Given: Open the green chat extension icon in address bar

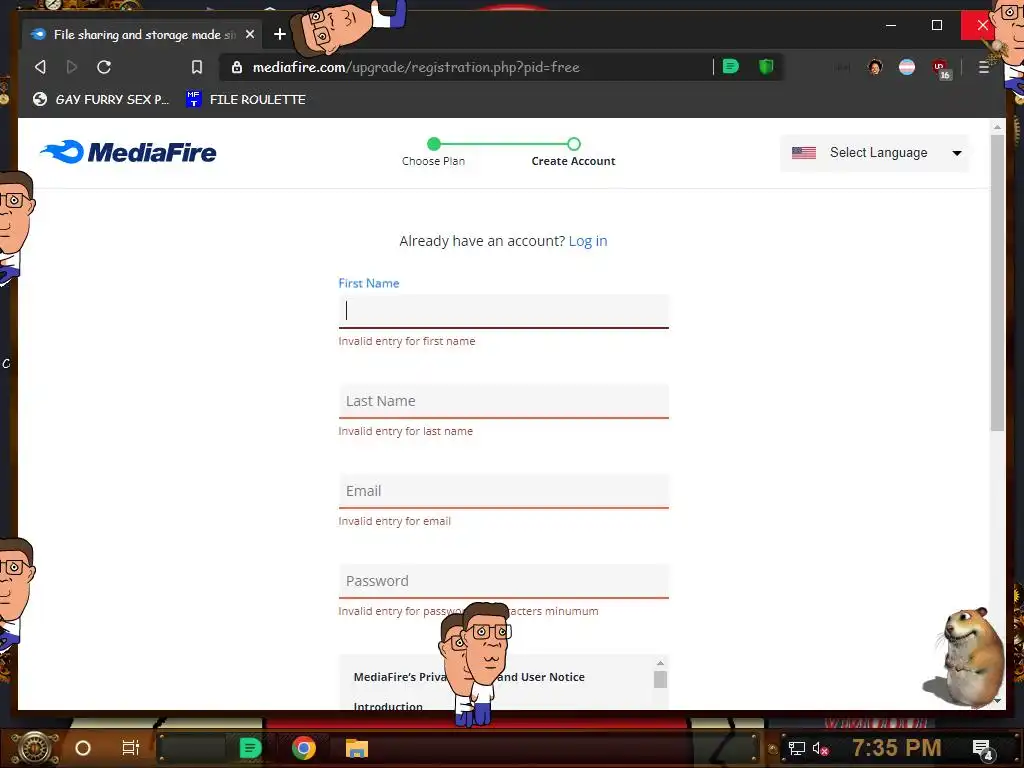Looking at the screenshot, I should tap(731, 66).
